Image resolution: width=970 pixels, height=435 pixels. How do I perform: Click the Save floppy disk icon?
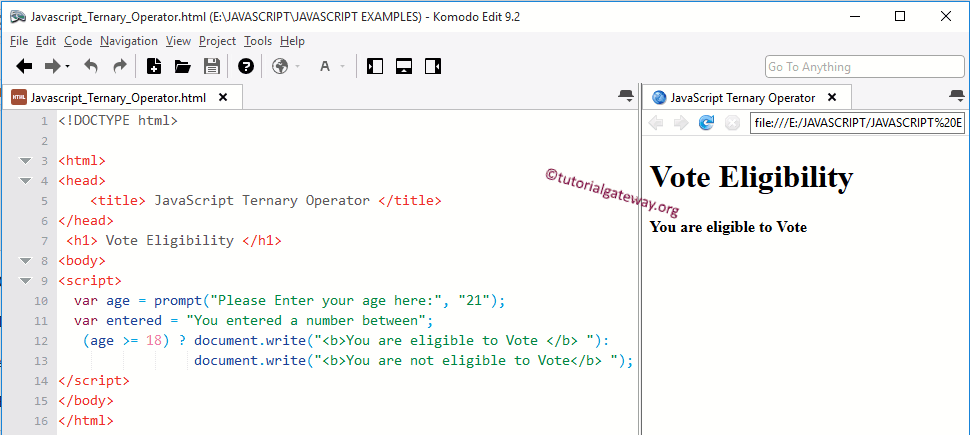point(212,66)
